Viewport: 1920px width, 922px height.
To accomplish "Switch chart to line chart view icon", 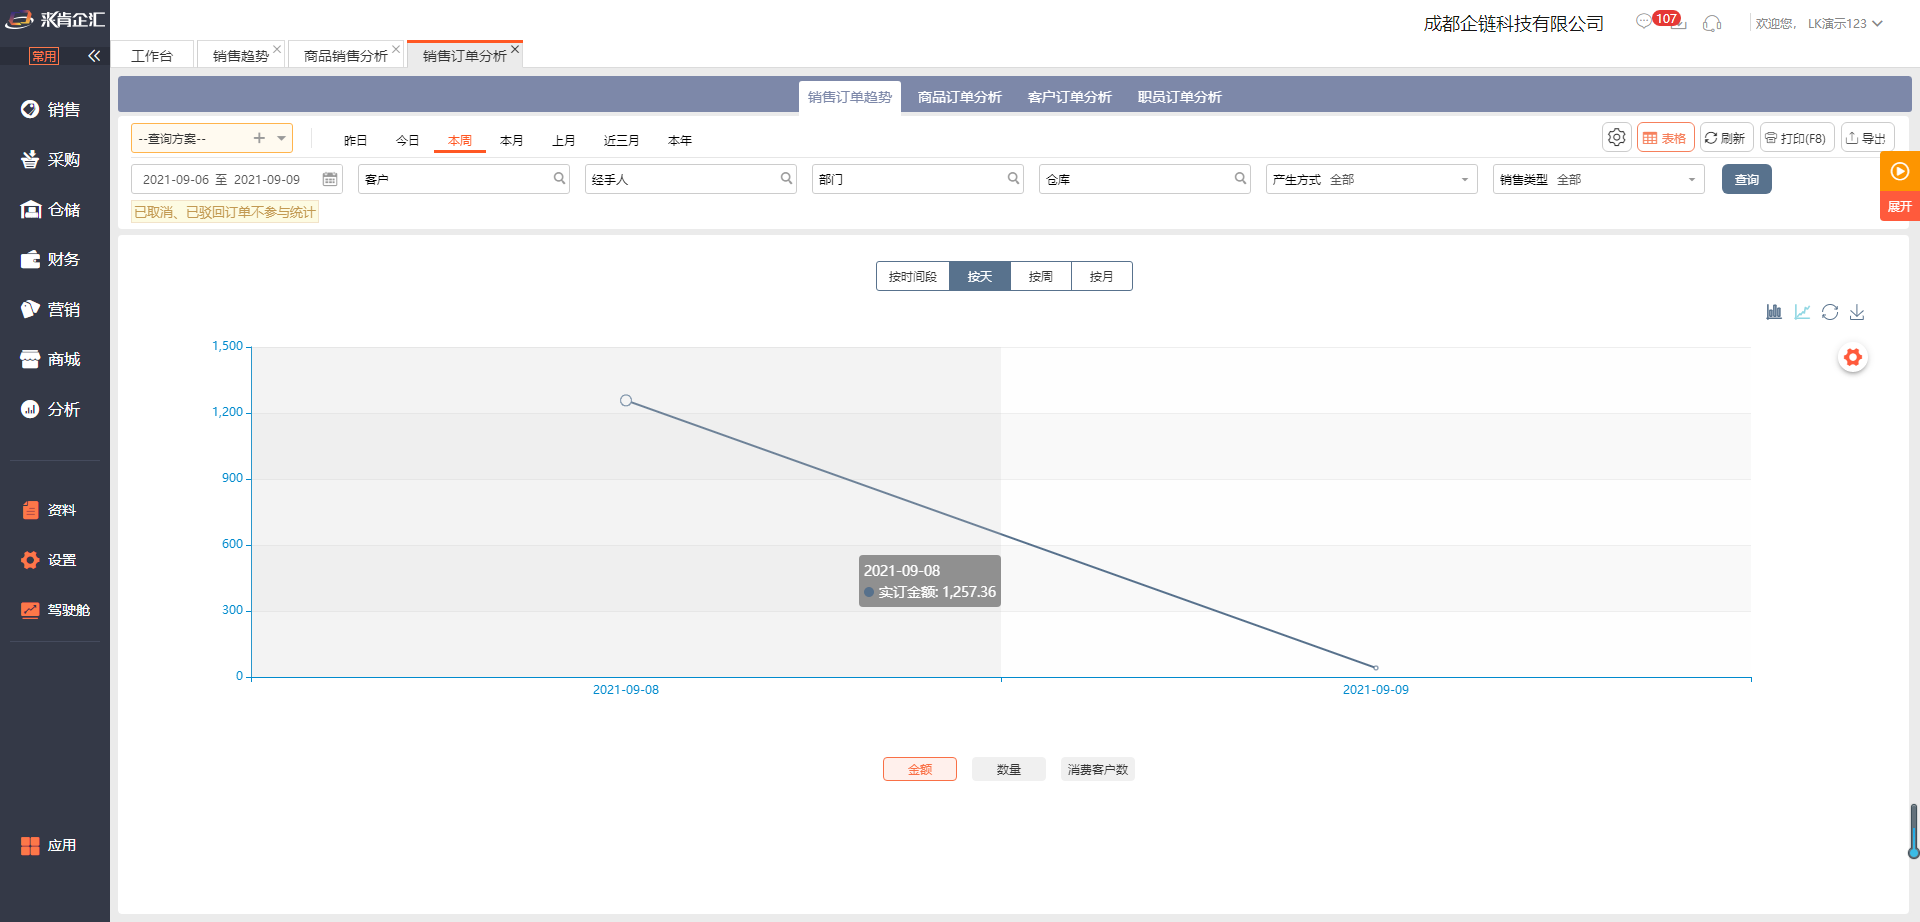I will tap(1802, 312).
